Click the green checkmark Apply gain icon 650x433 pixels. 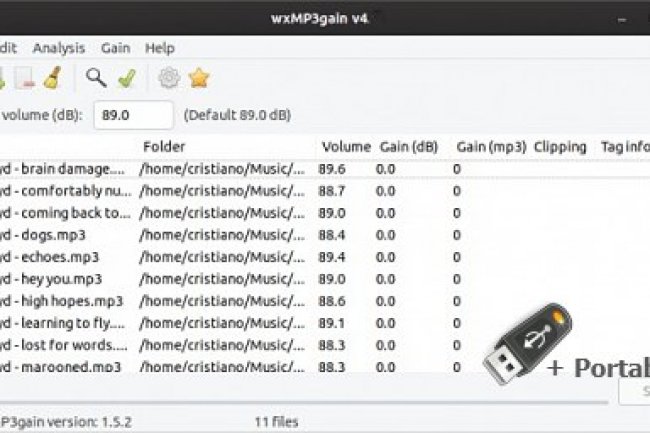point(125,78)
